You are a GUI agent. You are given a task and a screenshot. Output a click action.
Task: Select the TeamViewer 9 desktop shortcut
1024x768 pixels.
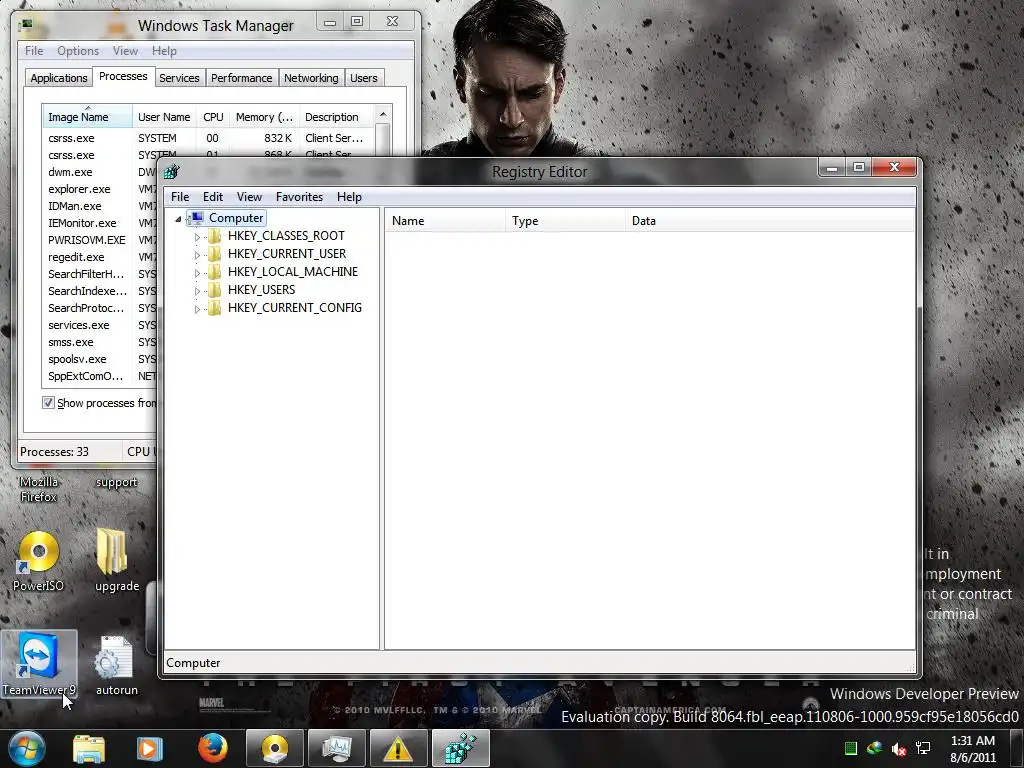point(39,664)
